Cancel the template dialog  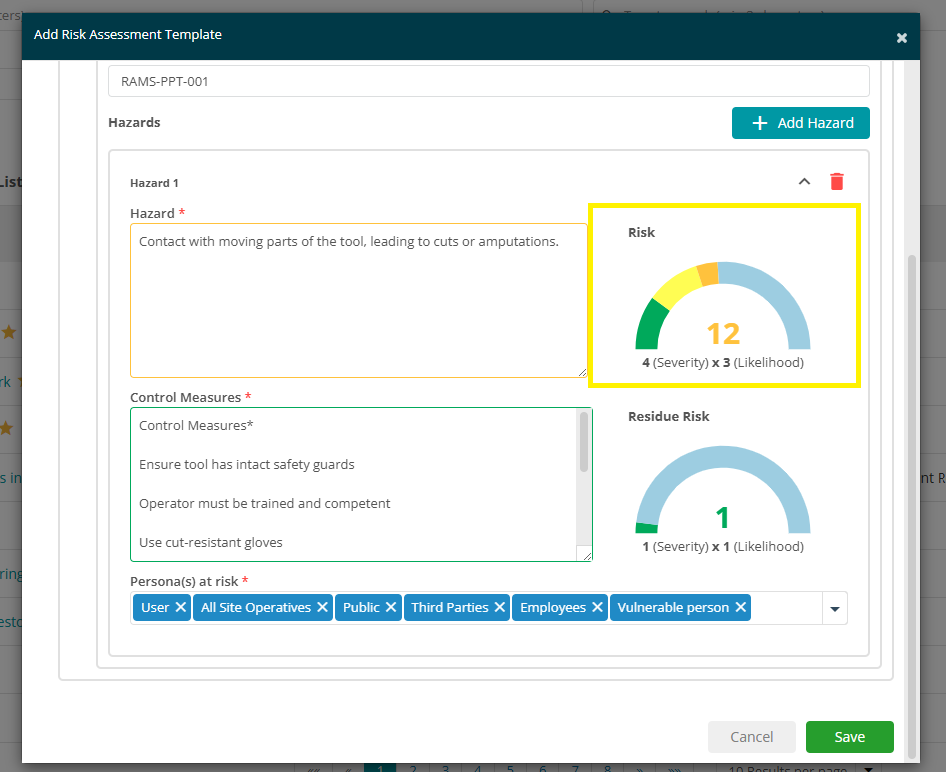click(752, 737)
